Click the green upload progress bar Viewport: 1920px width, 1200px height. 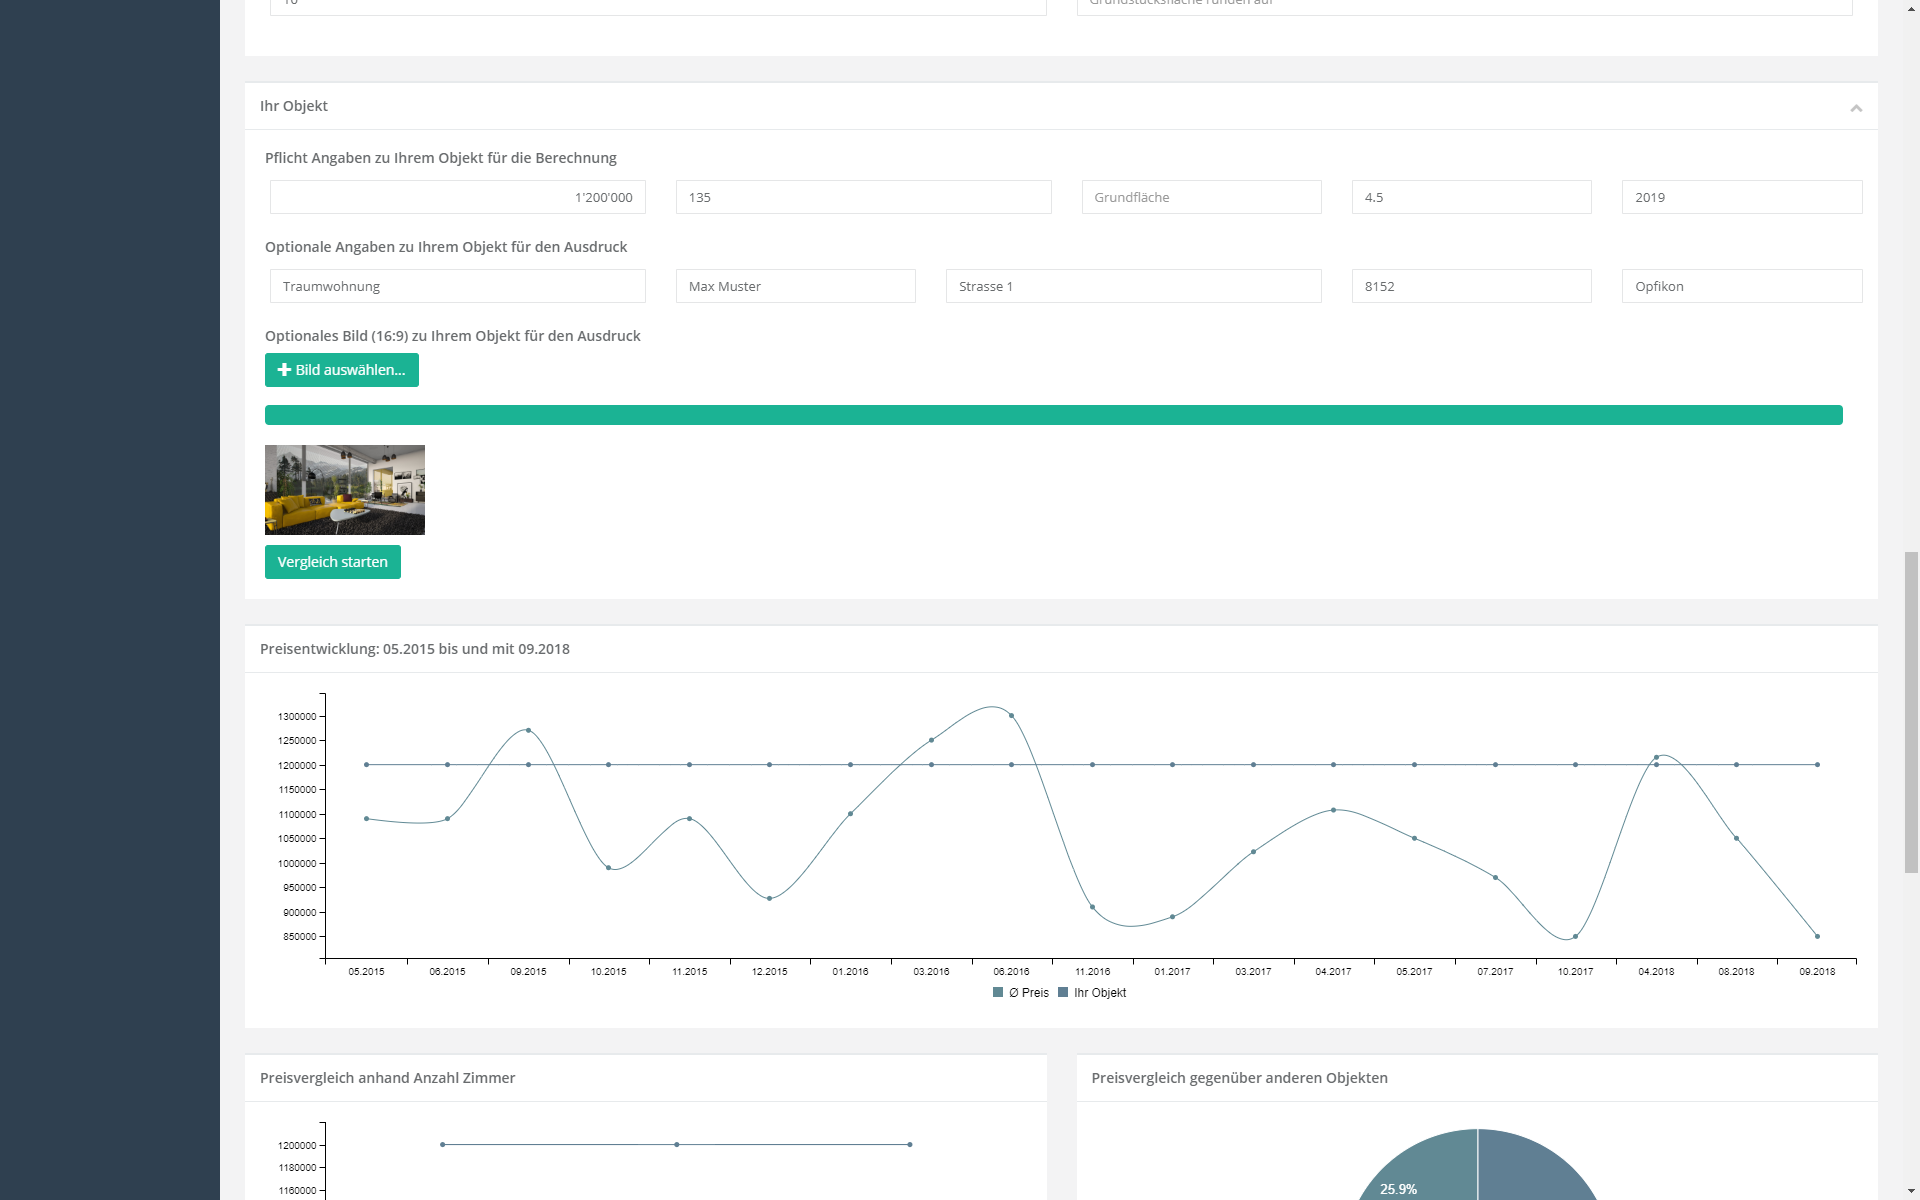coord(1053,415)
